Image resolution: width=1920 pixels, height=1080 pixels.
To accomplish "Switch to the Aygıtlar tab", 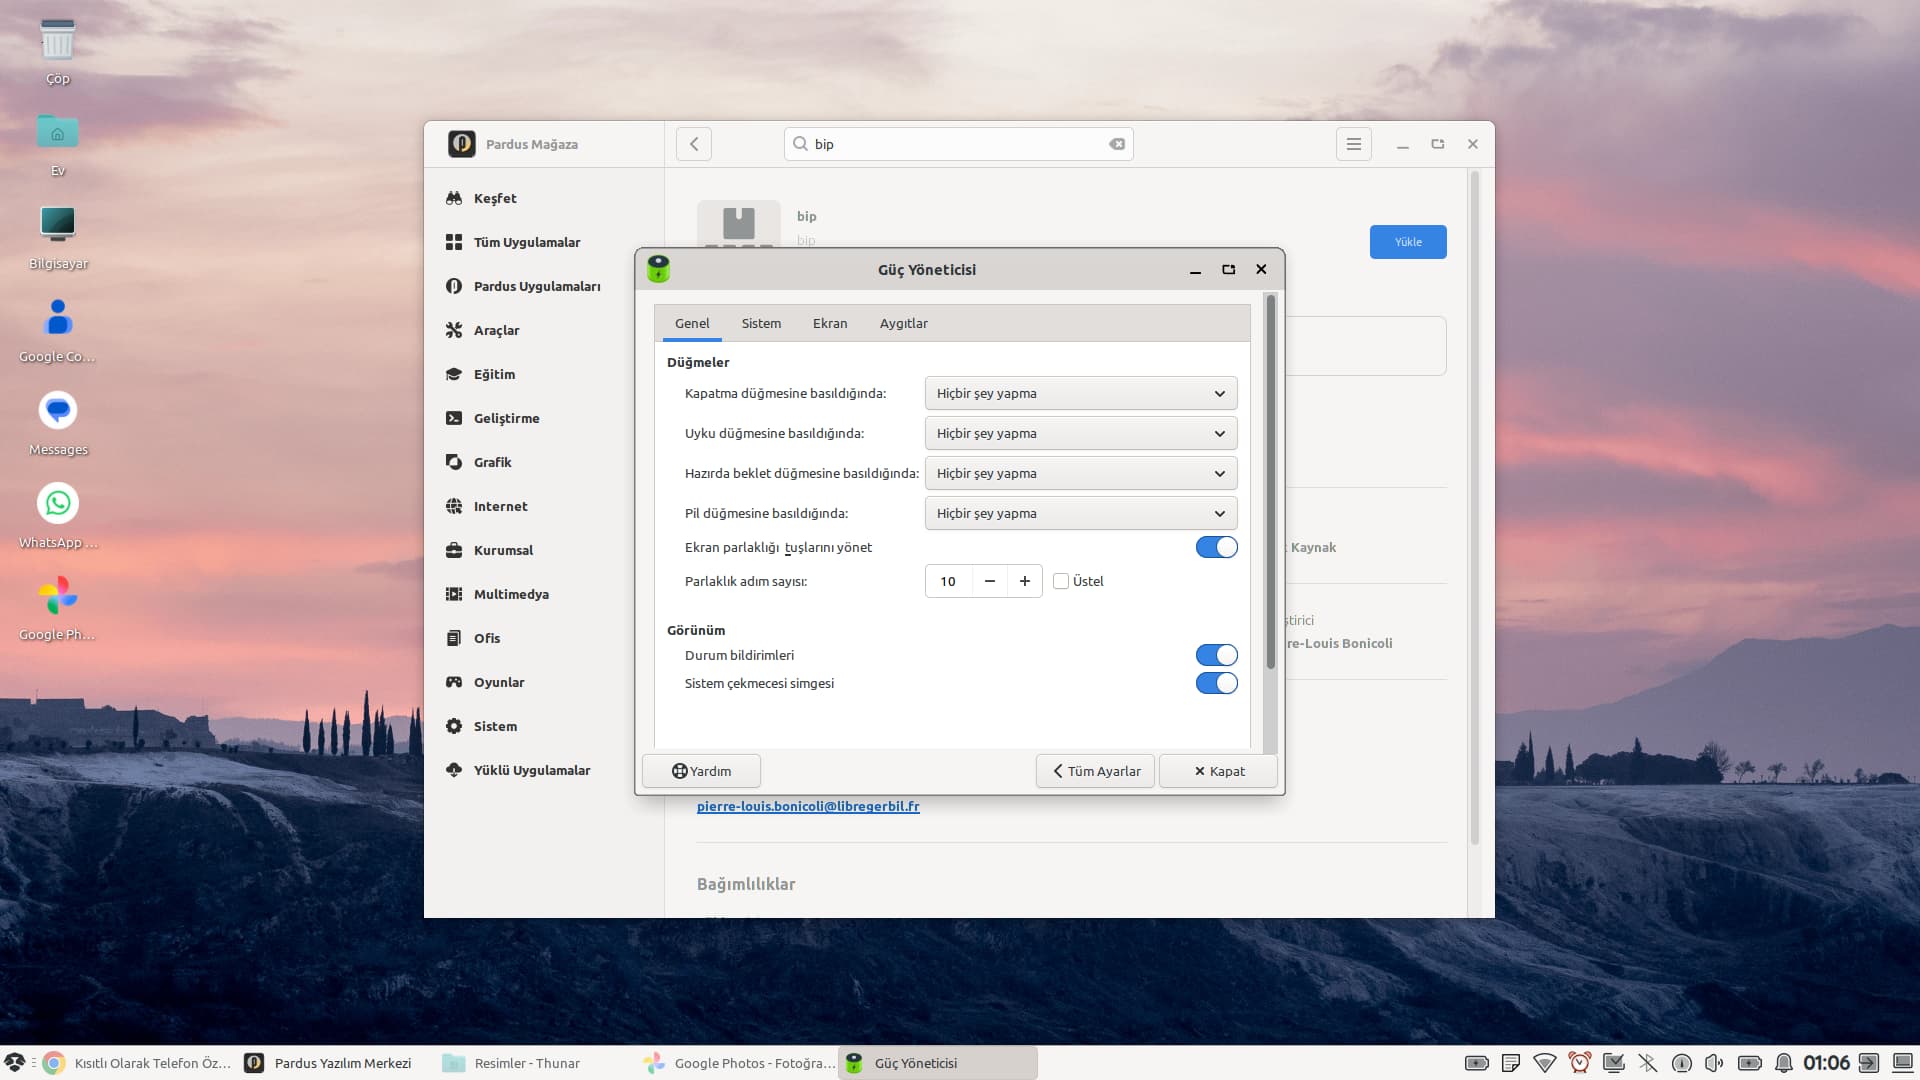I will (903, 323).
